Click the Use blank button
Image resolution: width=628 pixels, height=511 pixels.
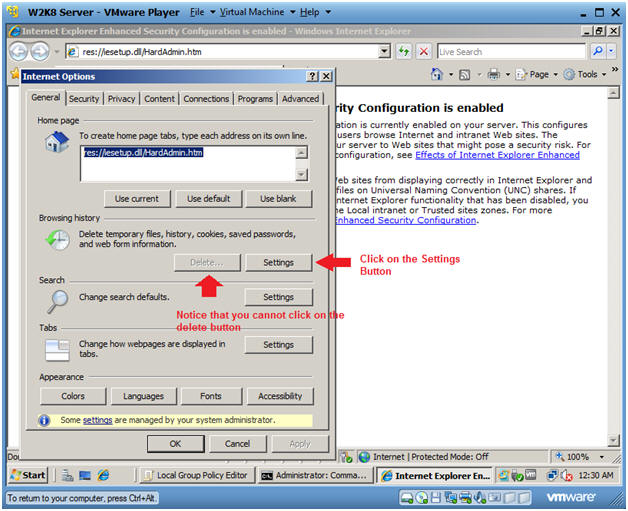pyautogui.click(x=278, y=199)
